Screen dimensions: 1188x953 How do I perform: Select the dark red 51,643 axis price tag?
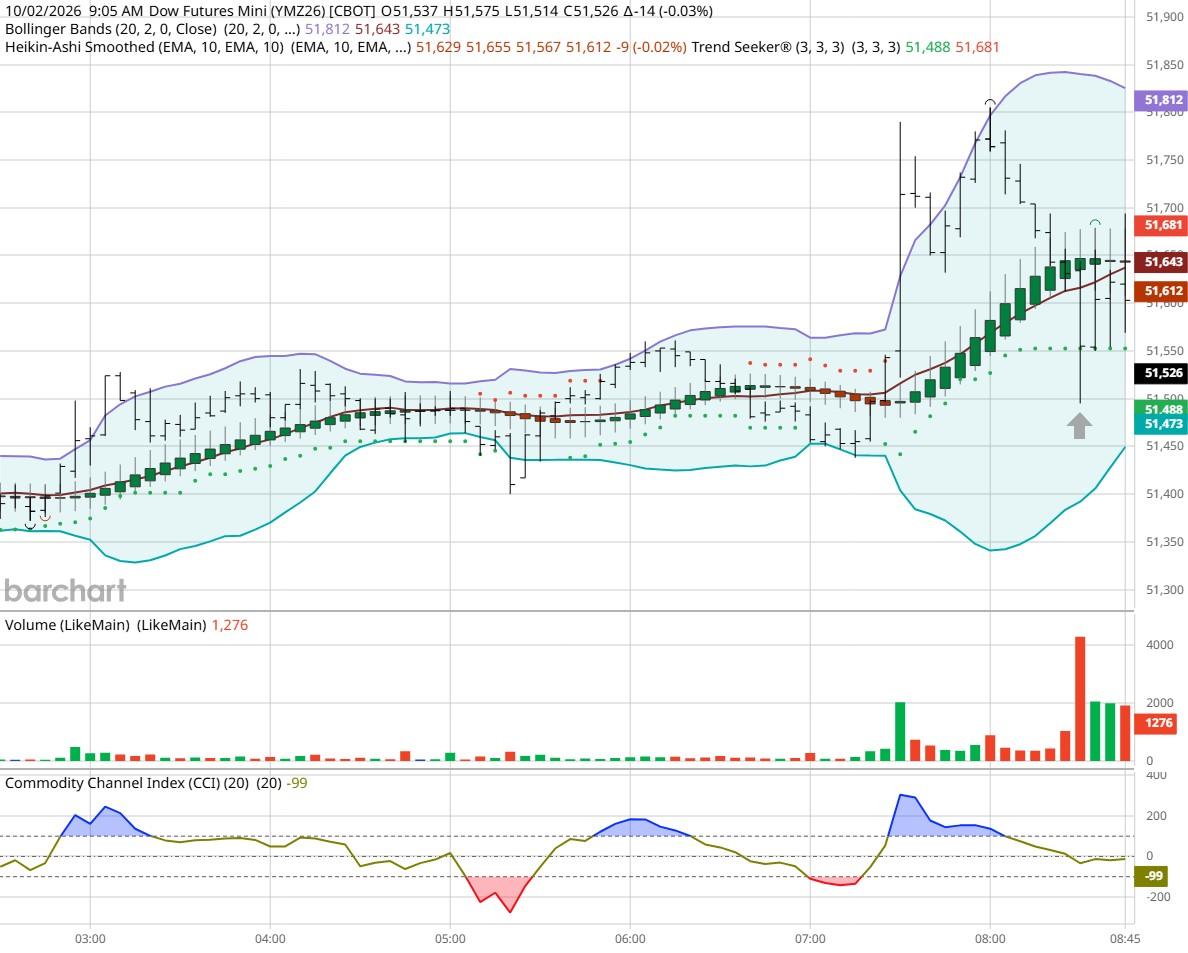[1163, 262]
